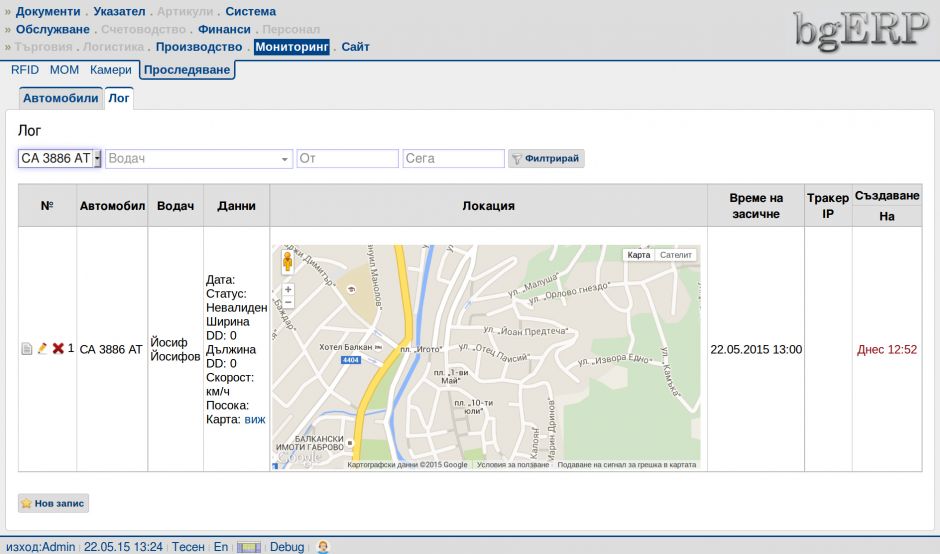Toggle the Тесен narrow layout in footer
940x554 pixels.
(188, 547)
